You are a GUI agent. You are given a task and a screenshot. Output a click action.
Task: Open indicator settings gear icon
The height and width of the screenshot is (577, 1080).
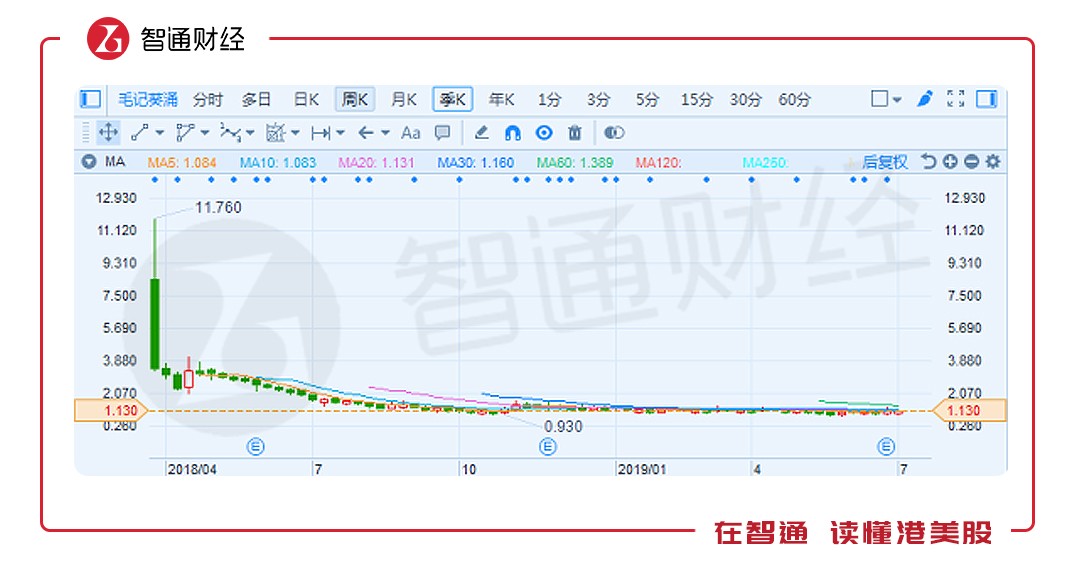point(993,162)
